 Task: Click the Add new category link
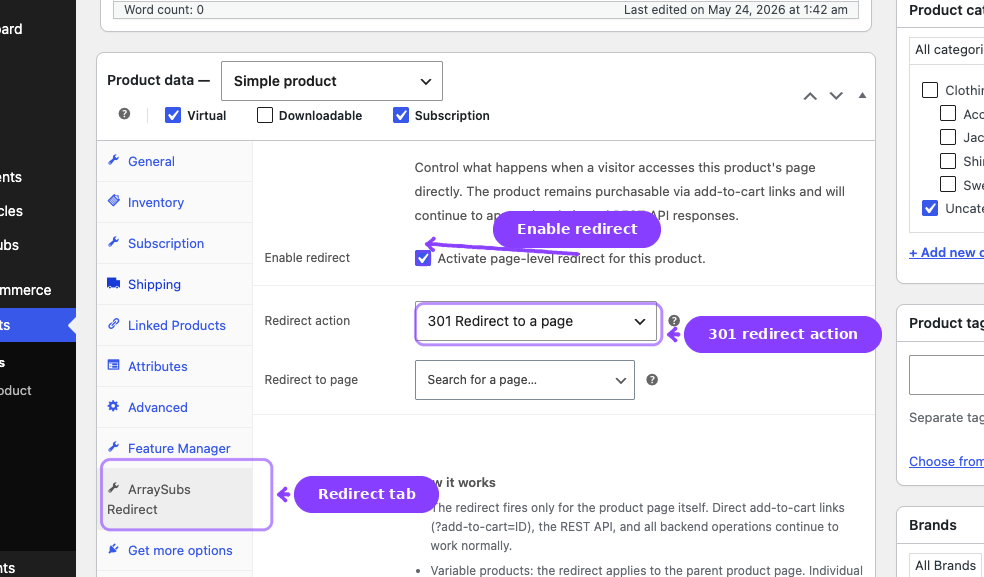click(x=946, y=252)
